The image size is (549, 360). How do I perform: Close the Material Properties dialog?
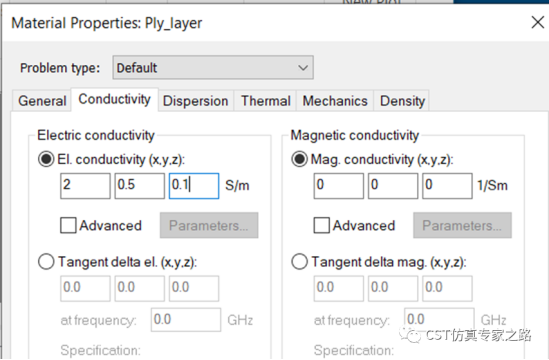[537, 23]
